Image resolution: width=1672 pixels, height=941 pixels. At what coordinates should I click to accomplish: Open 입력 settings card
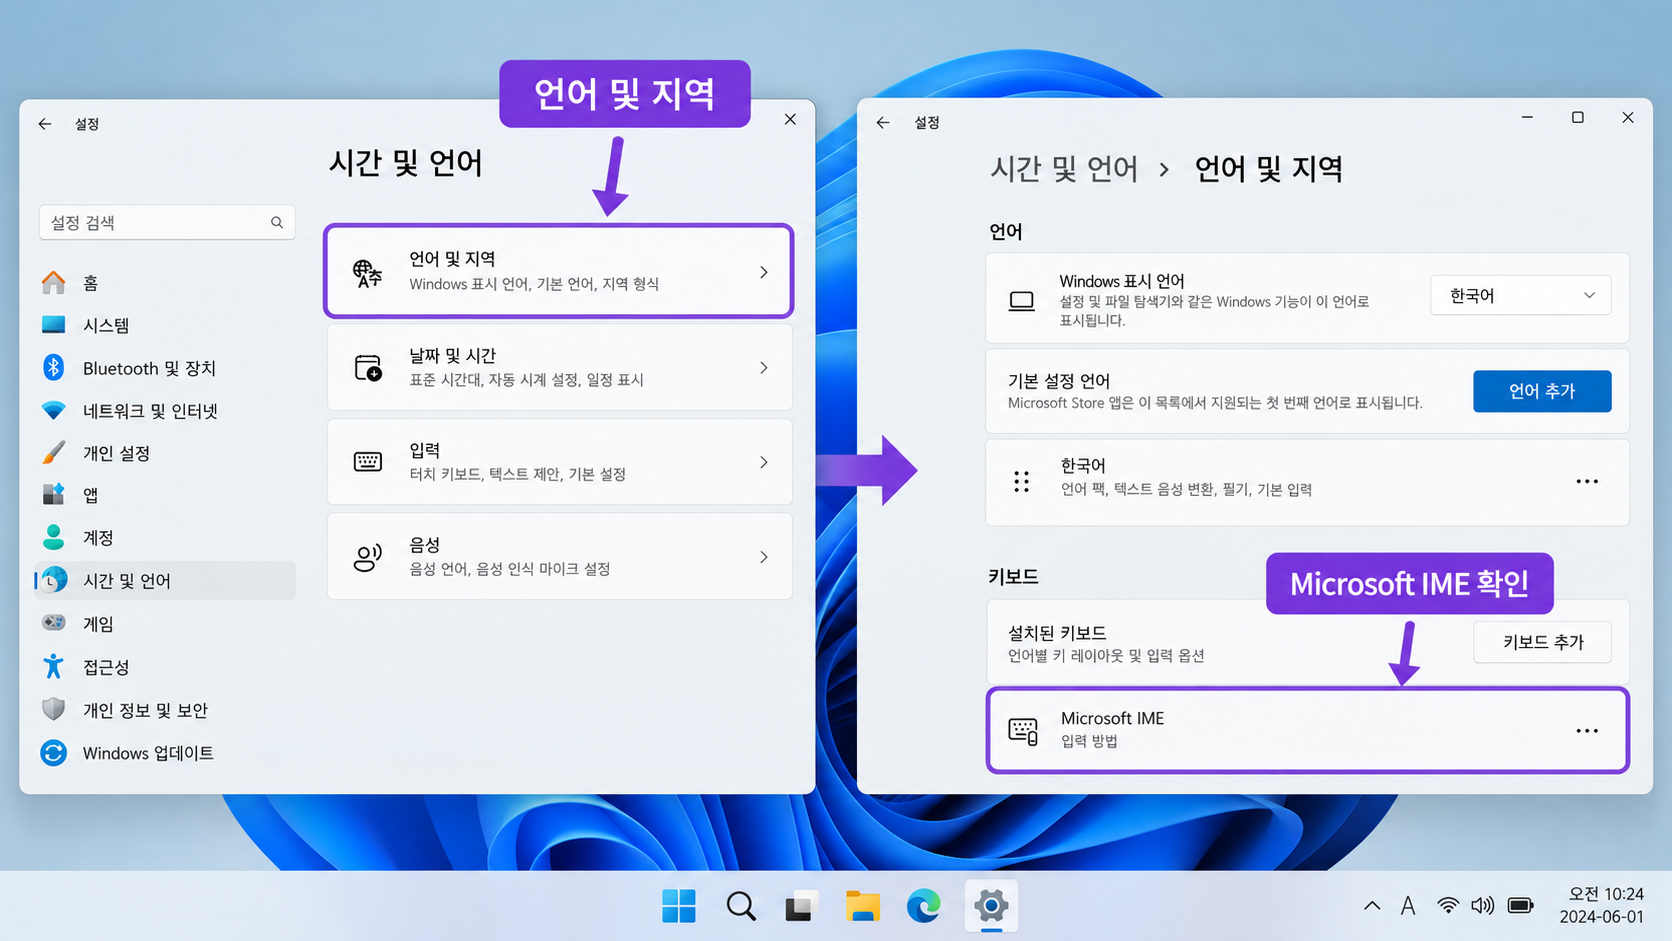point(559,462)
